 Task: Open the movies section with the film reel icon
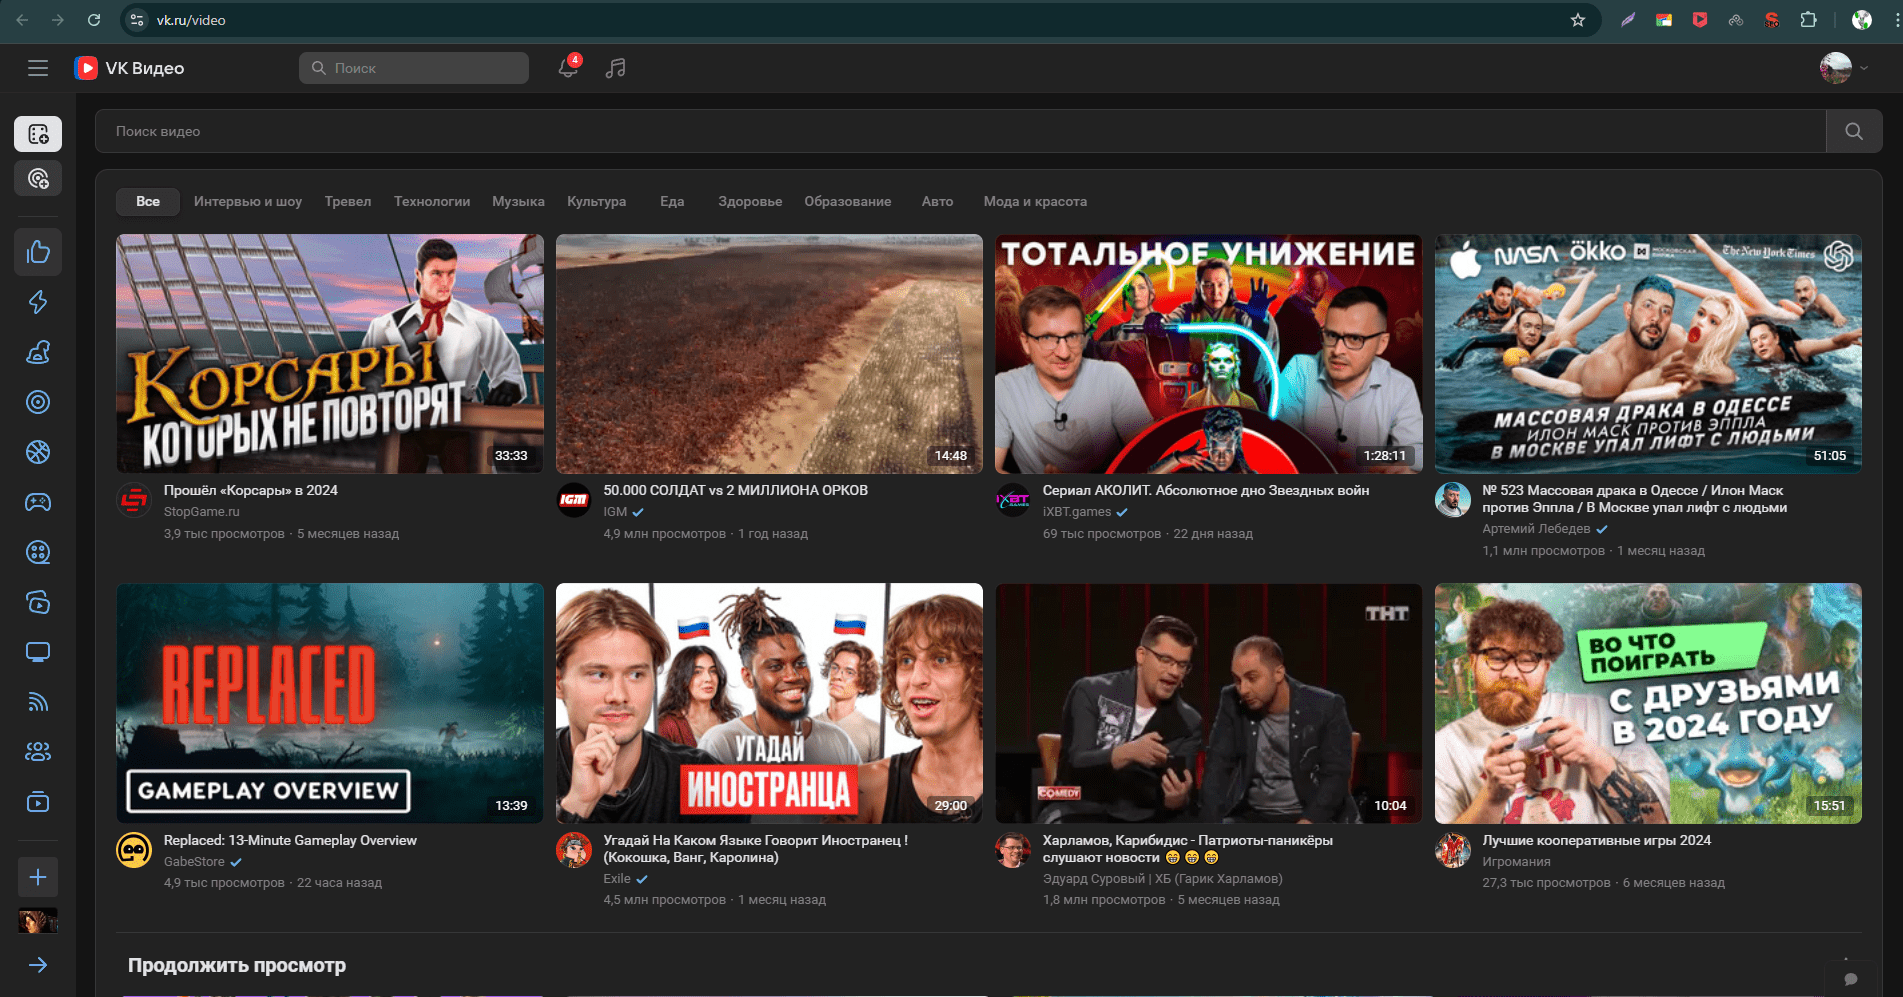[x=38, y=552]
